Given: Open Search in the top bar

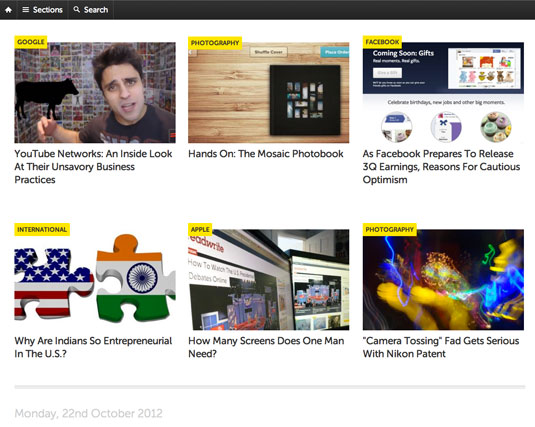Looking at the screenshot, I should click(x=91, y=10).
